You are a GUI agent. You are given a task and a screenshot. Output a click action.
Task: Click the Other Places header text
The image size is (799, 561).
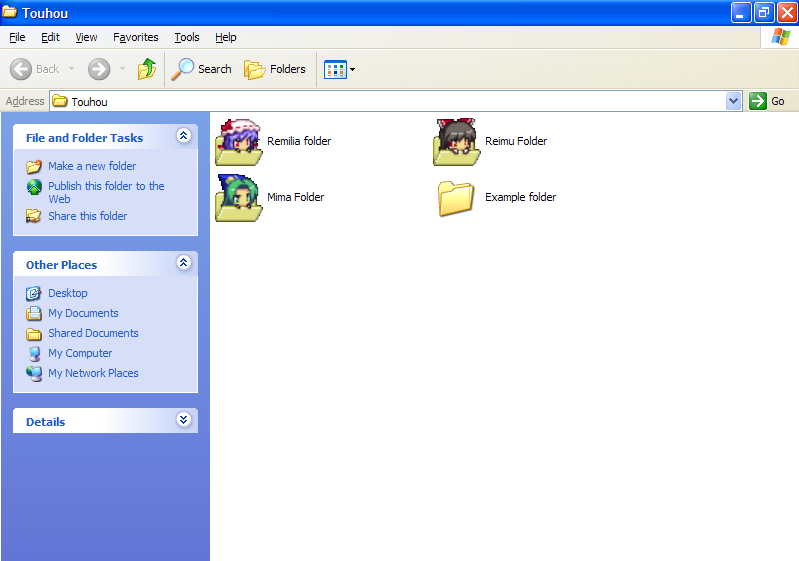62,265
